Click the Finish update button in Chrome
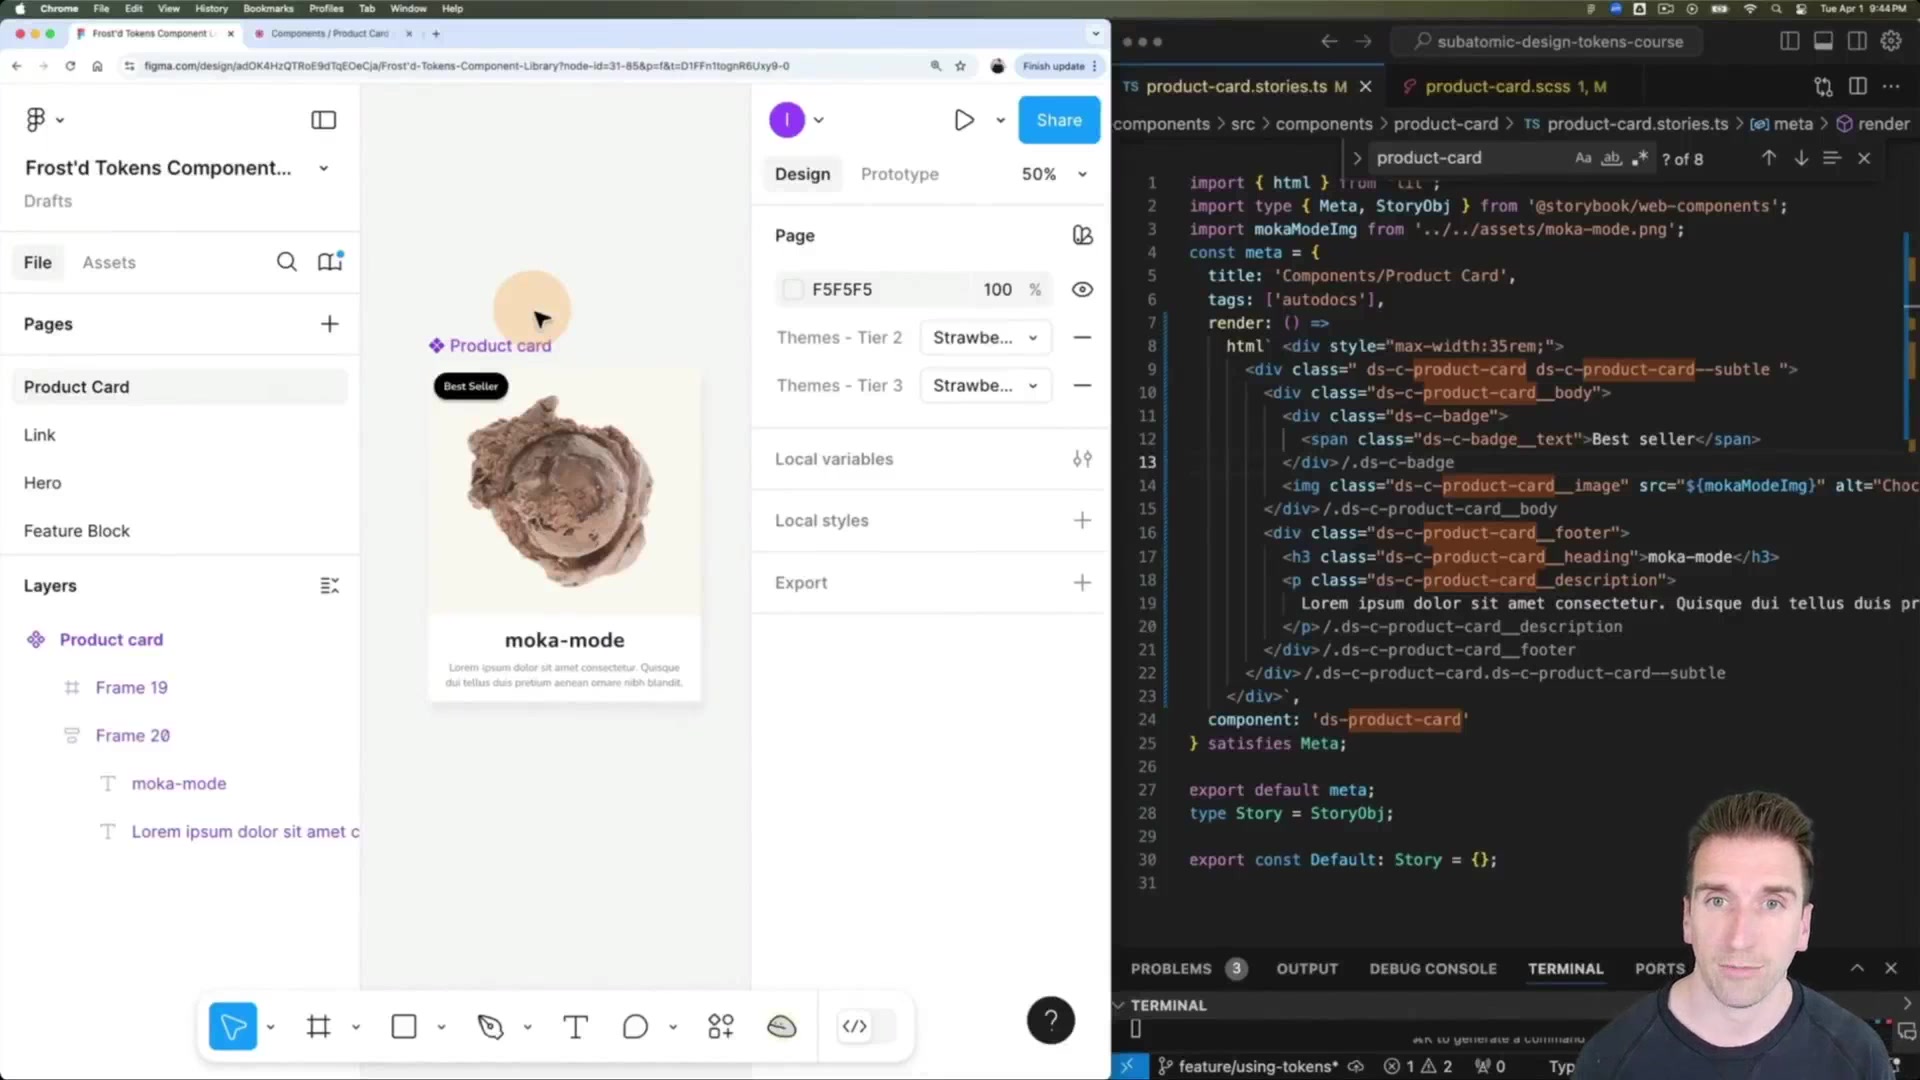 1059,66
